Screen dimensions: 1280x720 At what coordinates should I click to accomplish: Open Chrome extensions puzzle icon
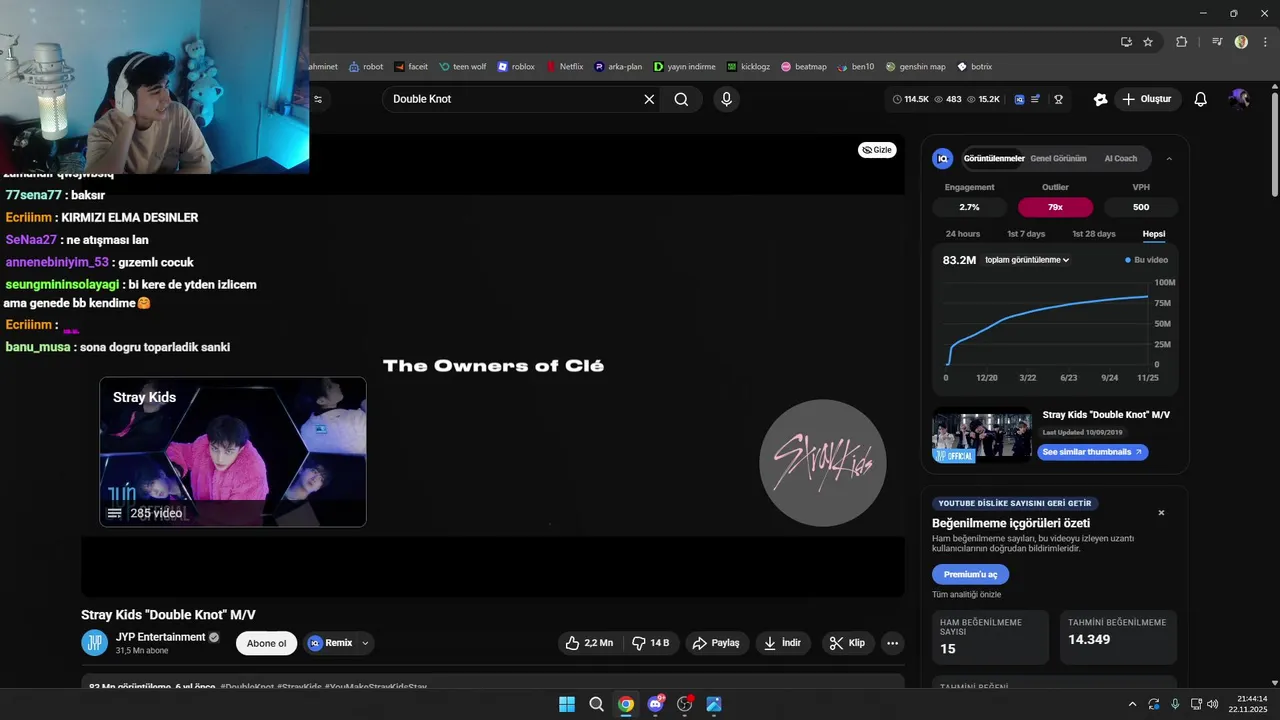pos(1181,42)
